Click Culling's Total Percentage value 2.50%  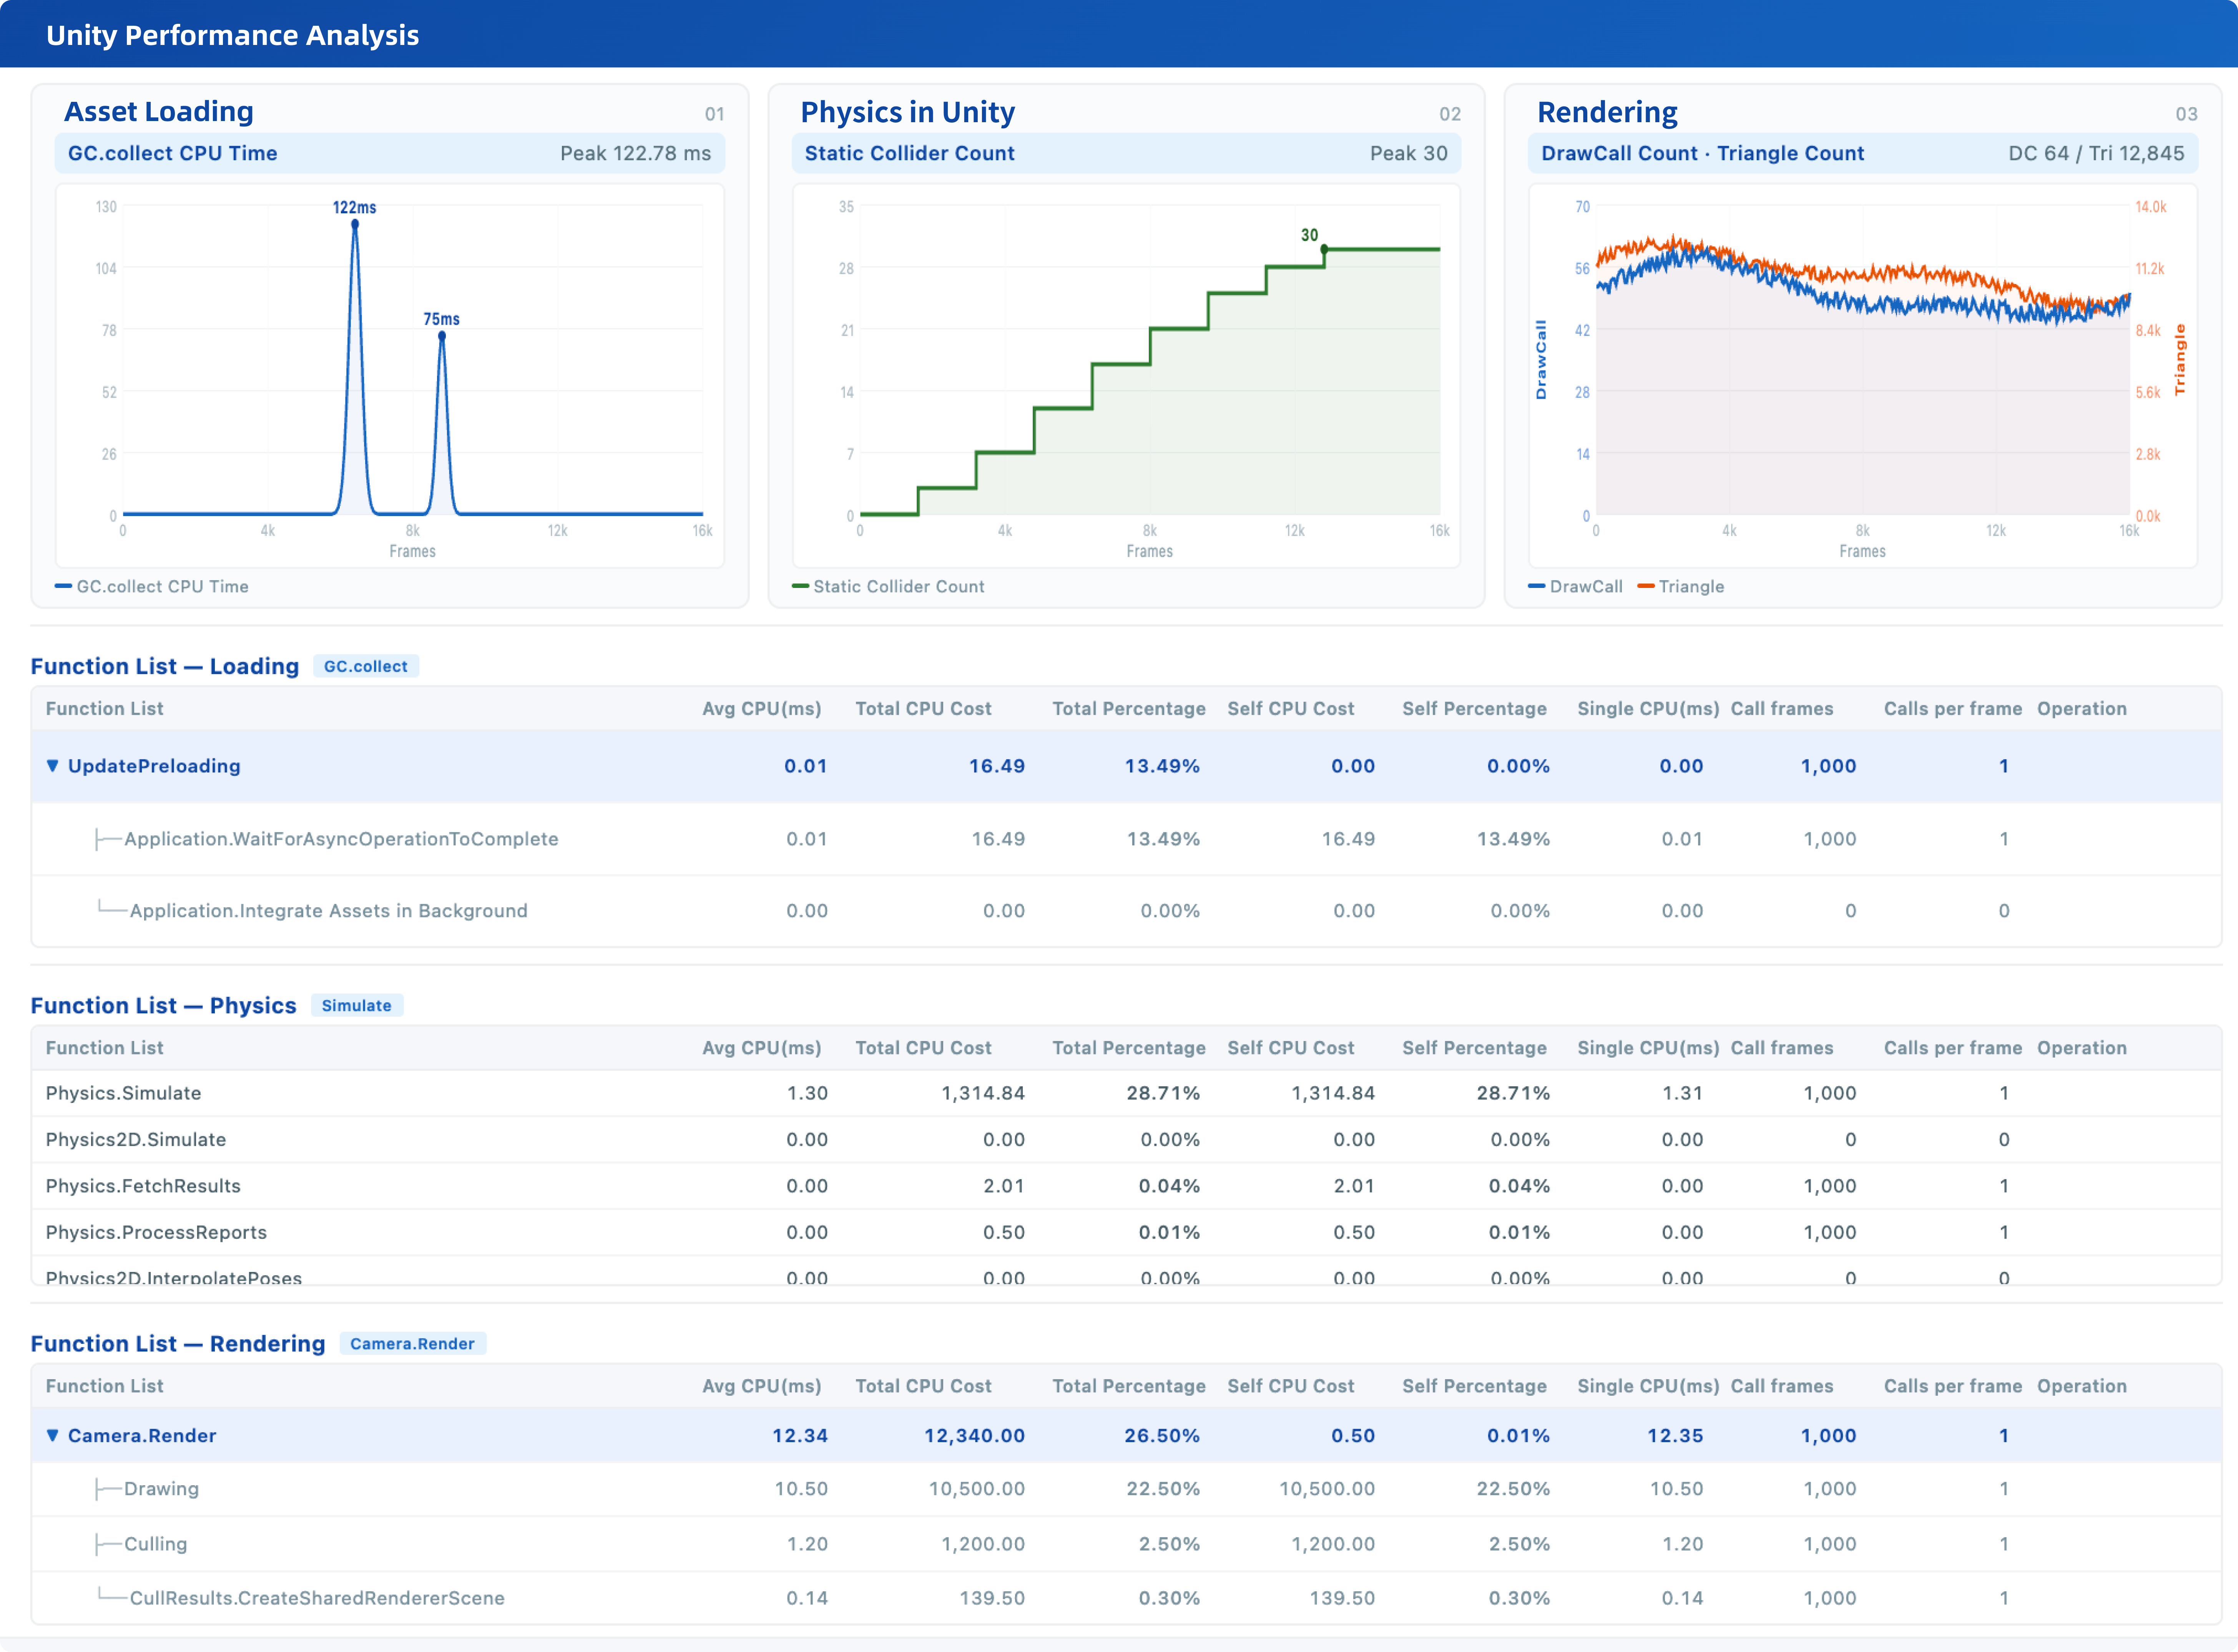pos(1169,1544)
